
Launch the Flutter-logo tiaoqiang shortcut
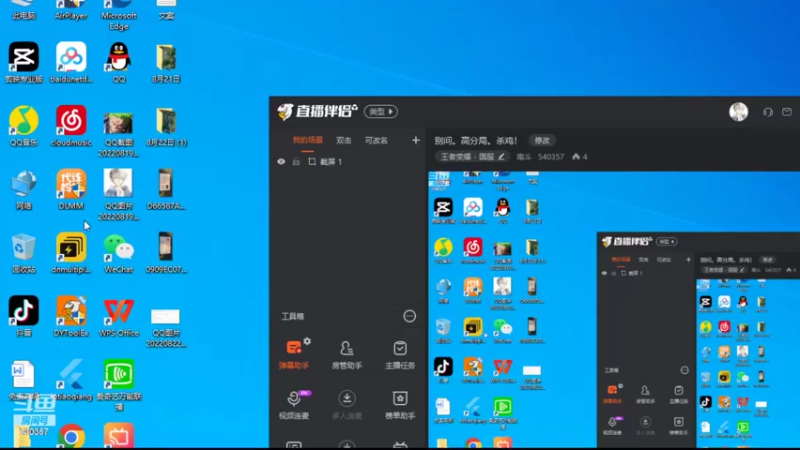[71, 380]
